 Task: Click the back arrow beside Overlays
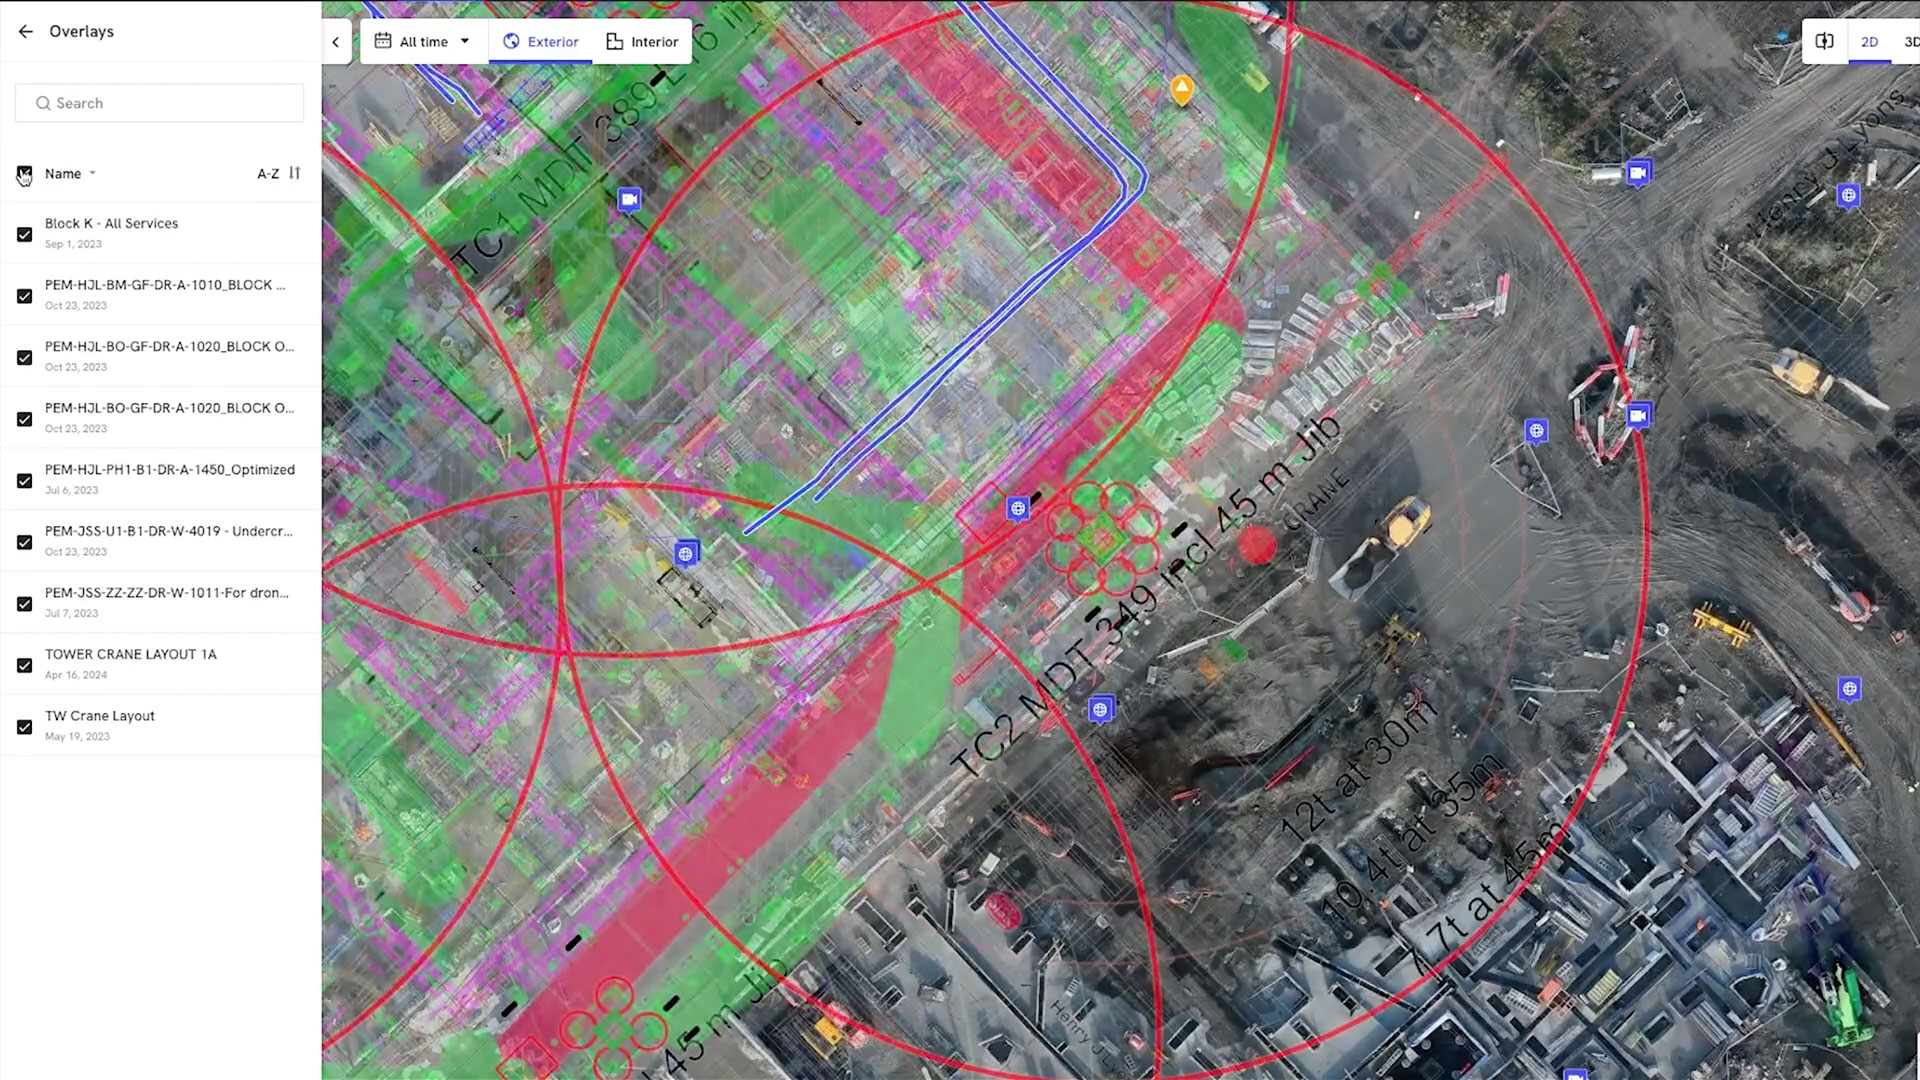25,32
